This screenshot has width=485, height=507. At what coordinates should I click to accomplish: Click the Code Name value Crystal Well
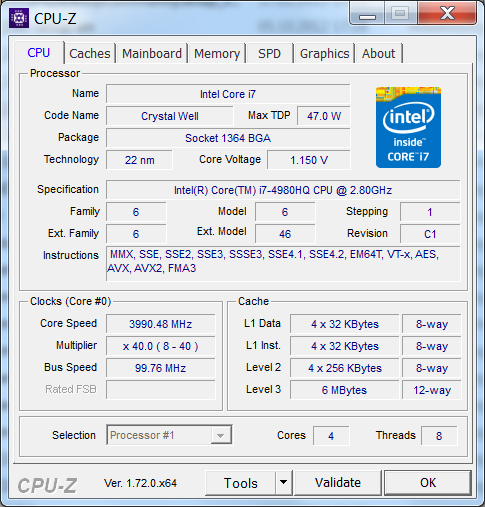pos(170,116)
